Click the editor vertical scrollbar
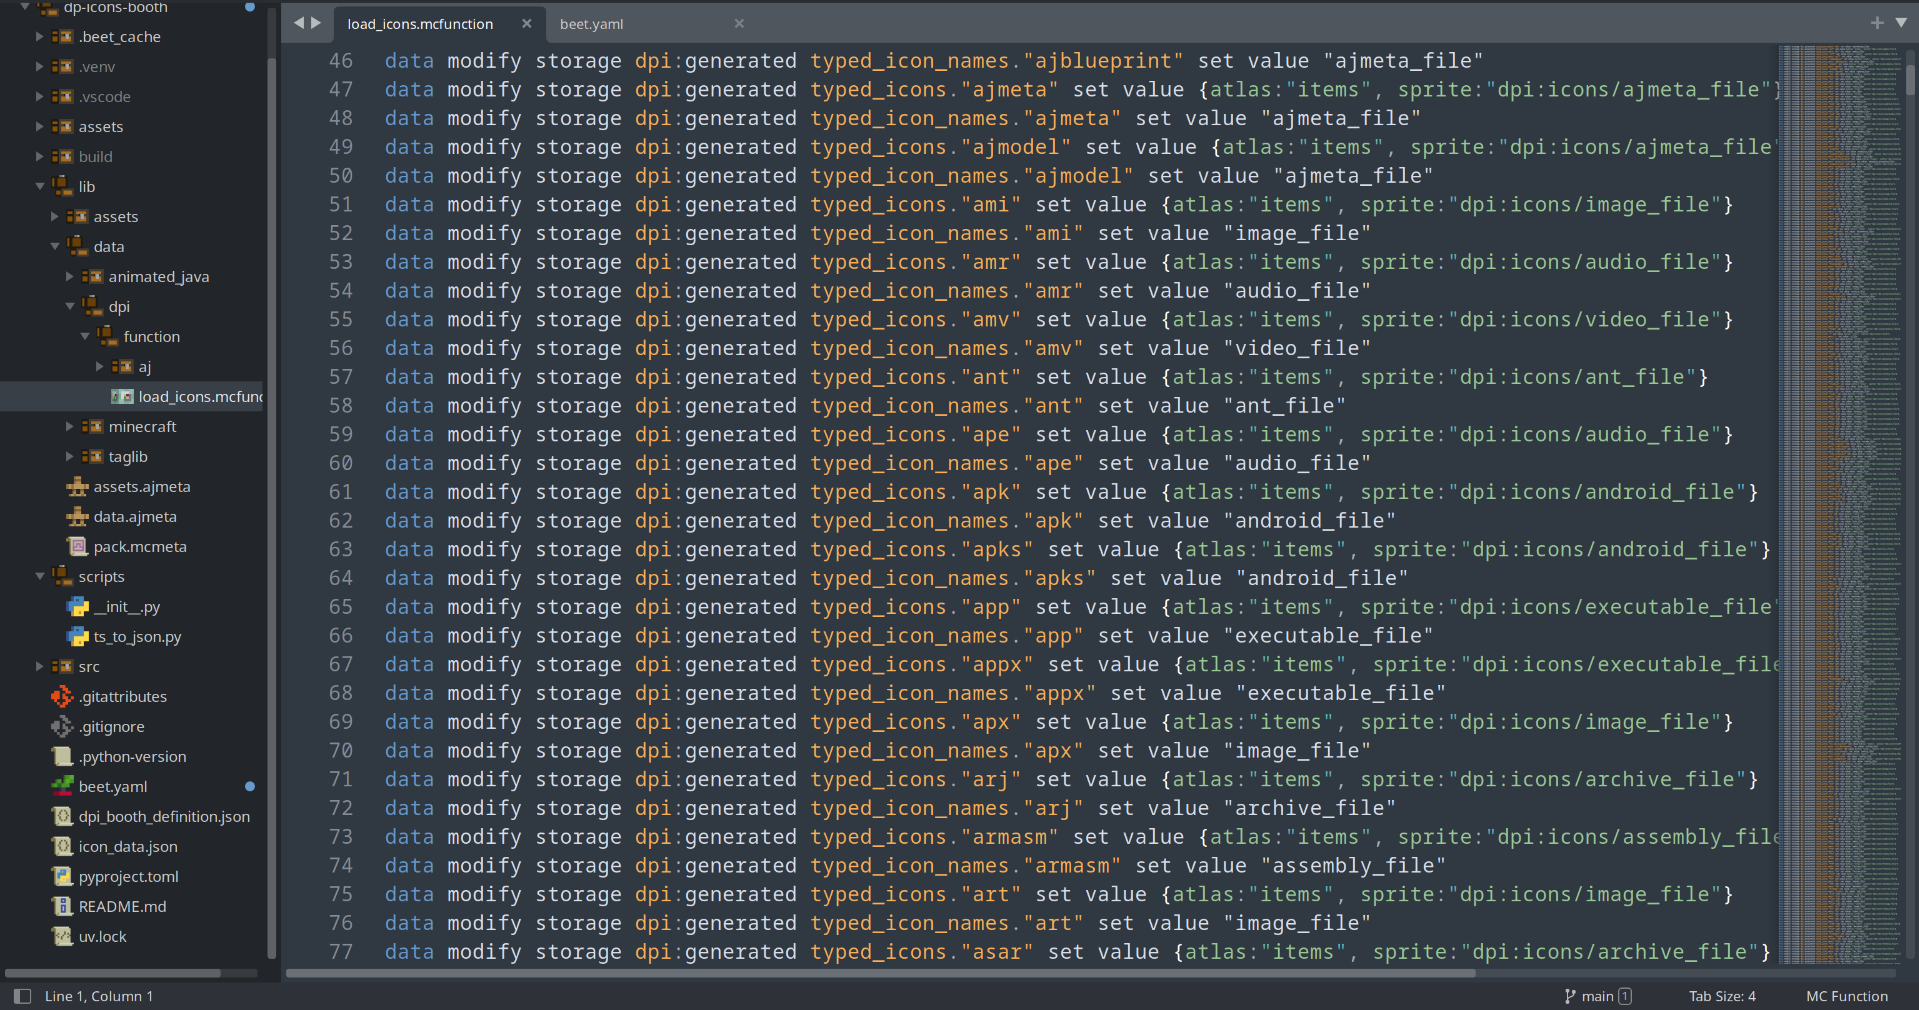Image resolution: width=1919 pixels, height=1010 pixels. [x=1910, y=79]
